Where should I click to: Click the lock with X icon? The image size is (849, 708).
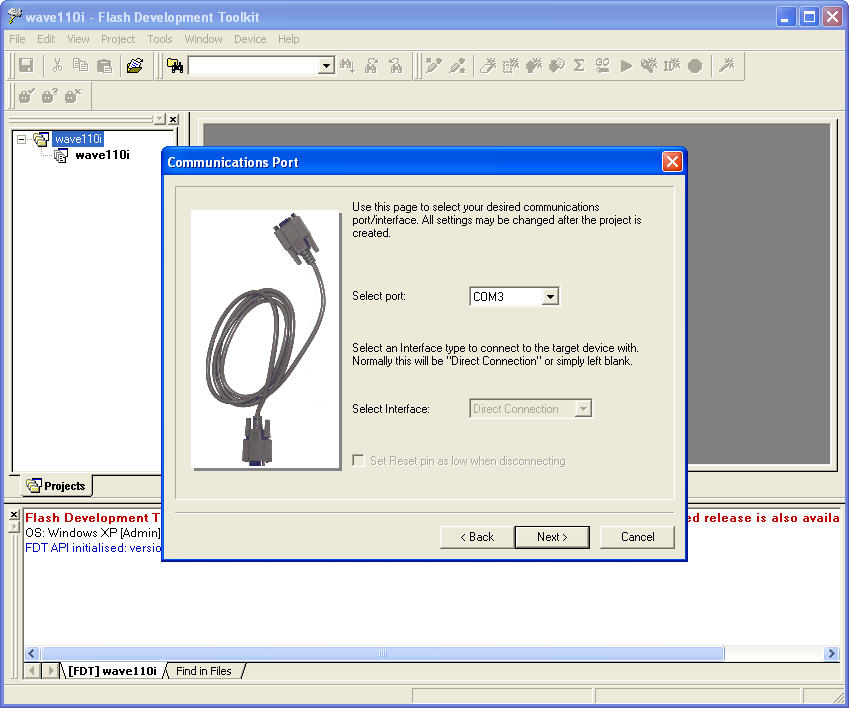click(73, 96)
